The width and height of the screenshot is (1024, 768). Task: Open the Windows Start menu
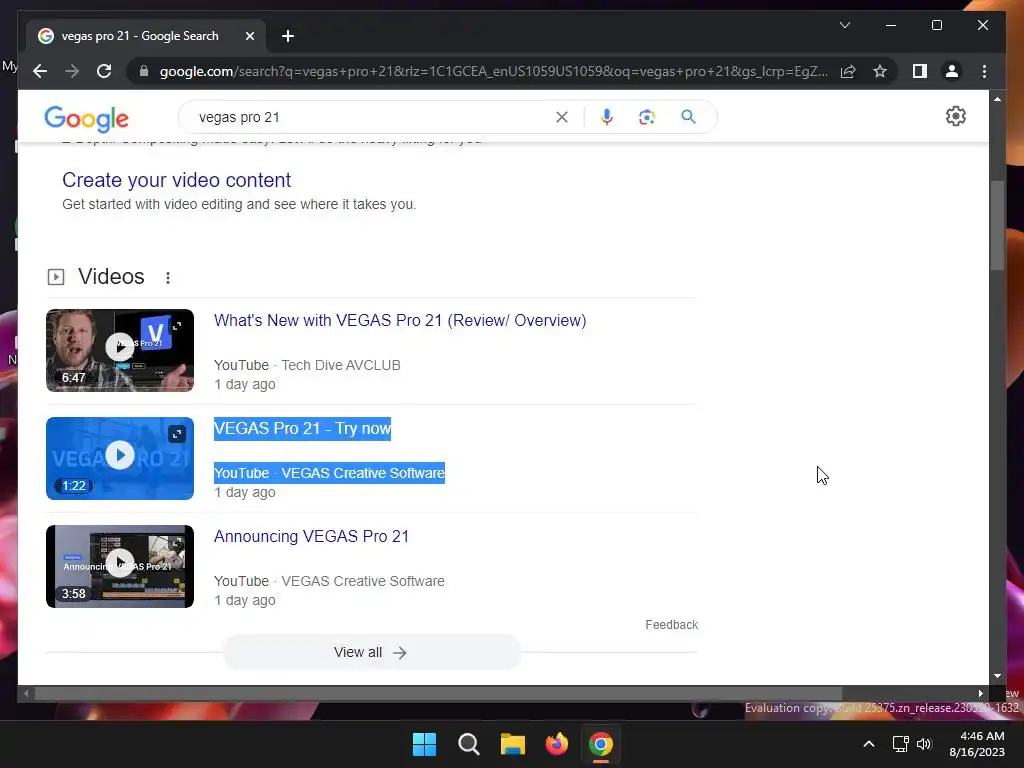tap(424, 744)
